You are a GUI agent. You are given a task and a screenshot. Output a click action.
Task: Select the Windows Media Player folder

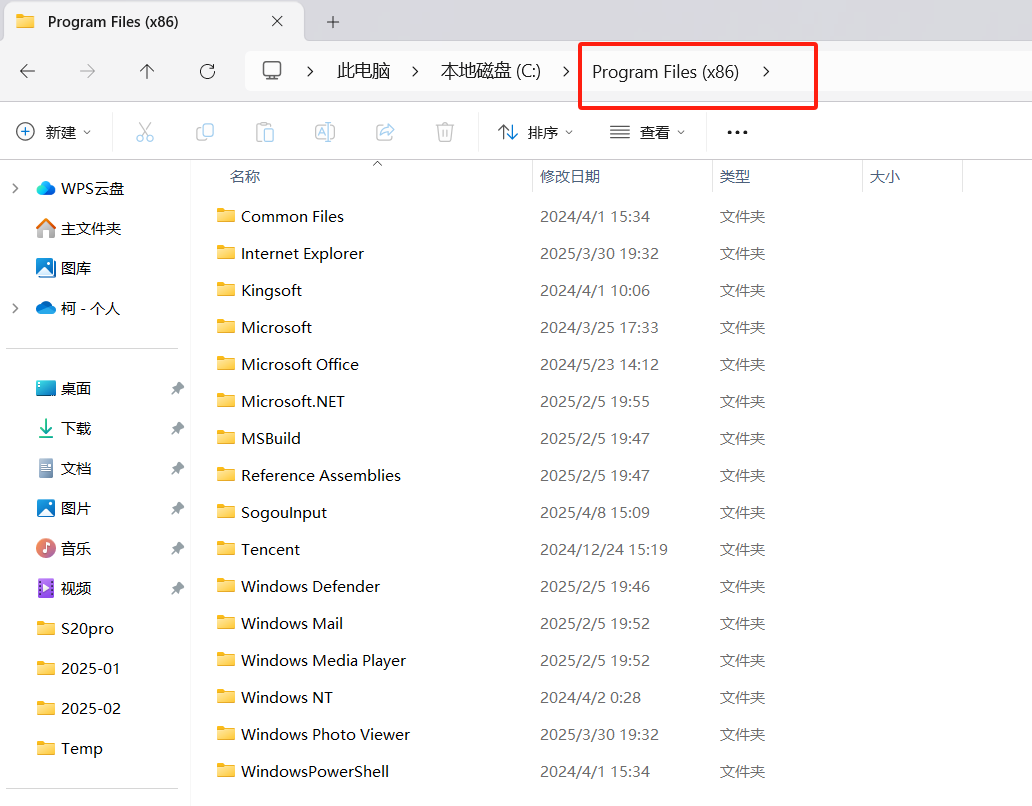[x=323, y=661]
